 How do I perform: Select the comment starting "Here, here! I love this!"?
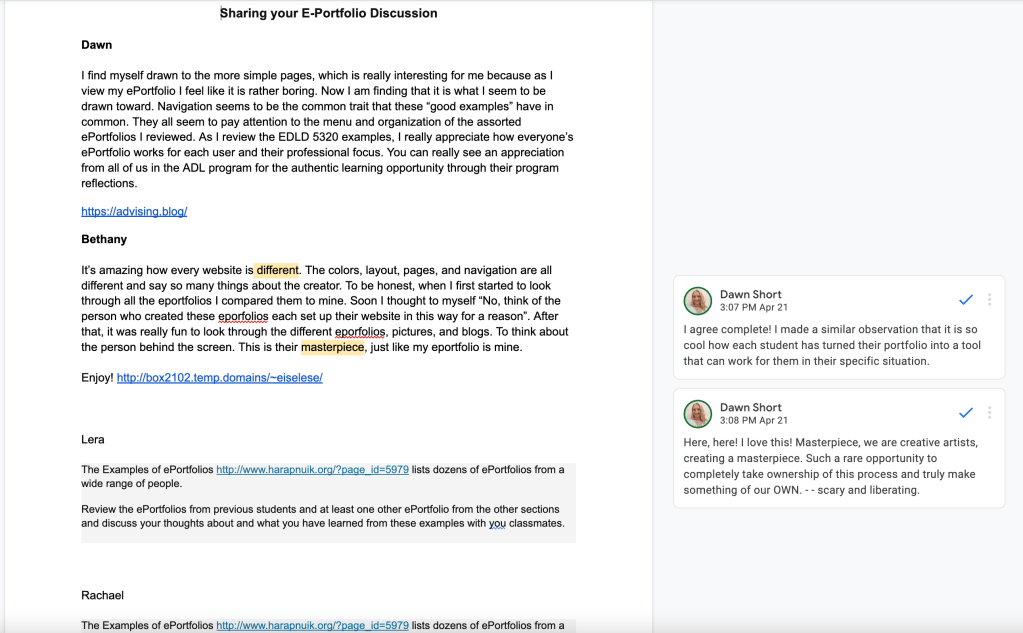(x=830, y=466)
